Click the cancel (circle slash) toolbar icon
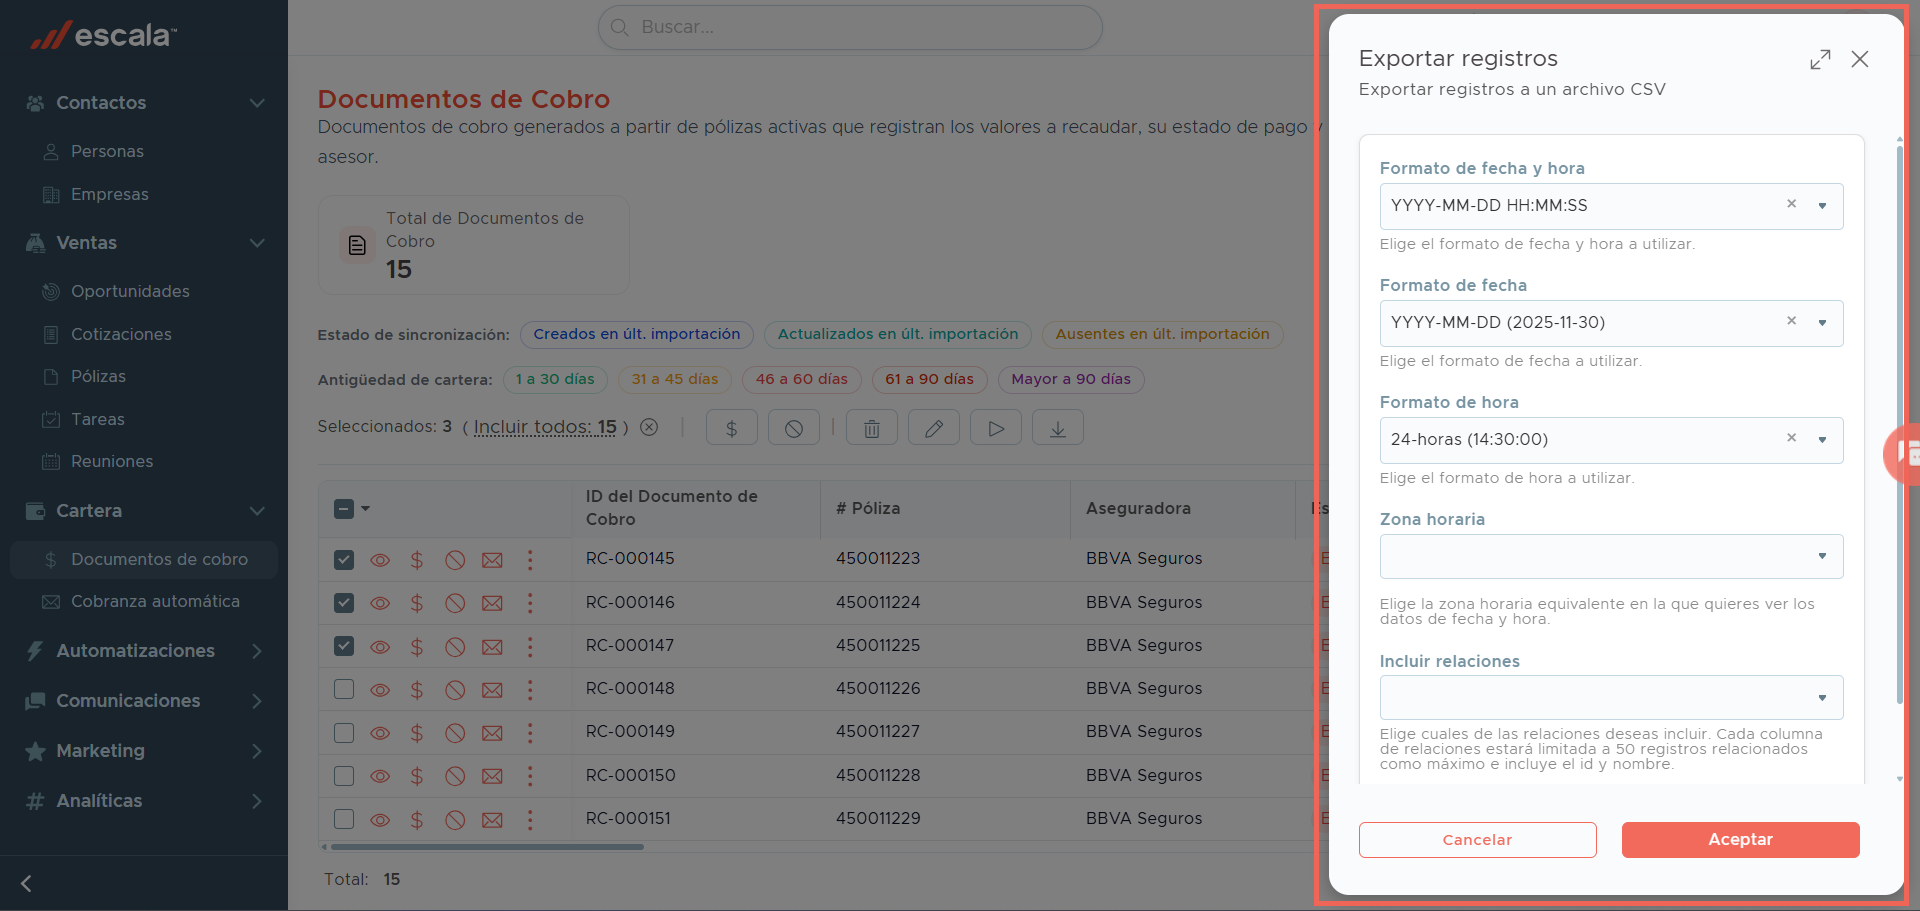This screenshot has width=1920, height=911. 794,428
